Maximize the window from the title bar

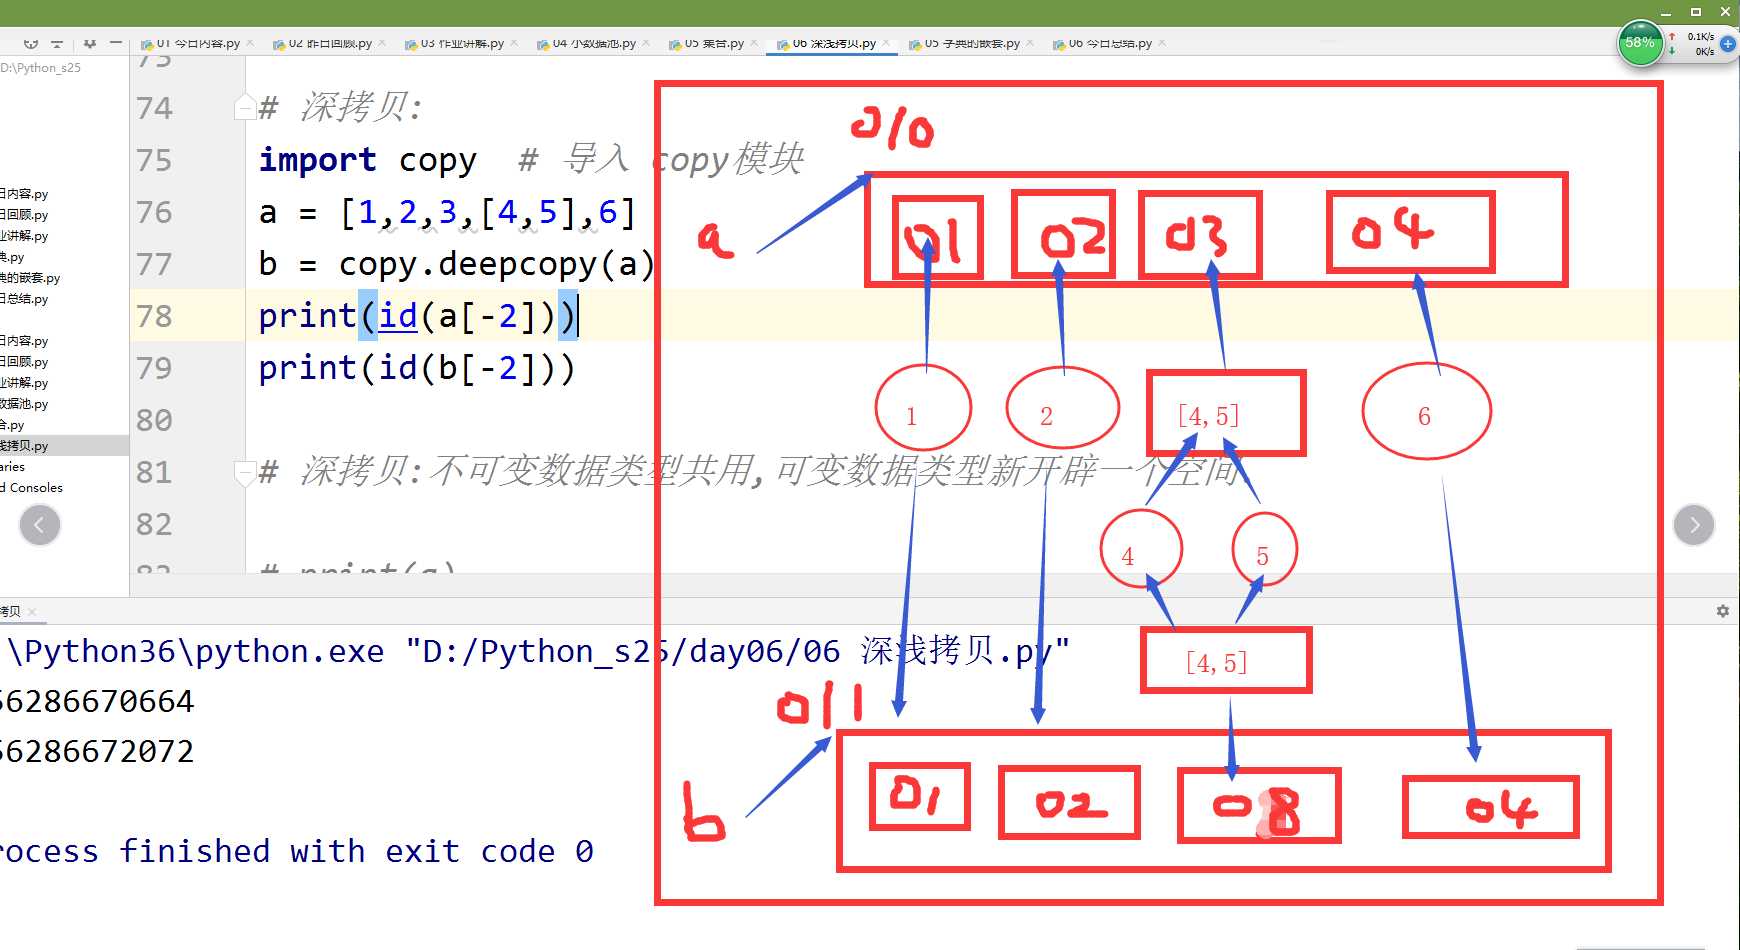click(x=1696, y=12)
